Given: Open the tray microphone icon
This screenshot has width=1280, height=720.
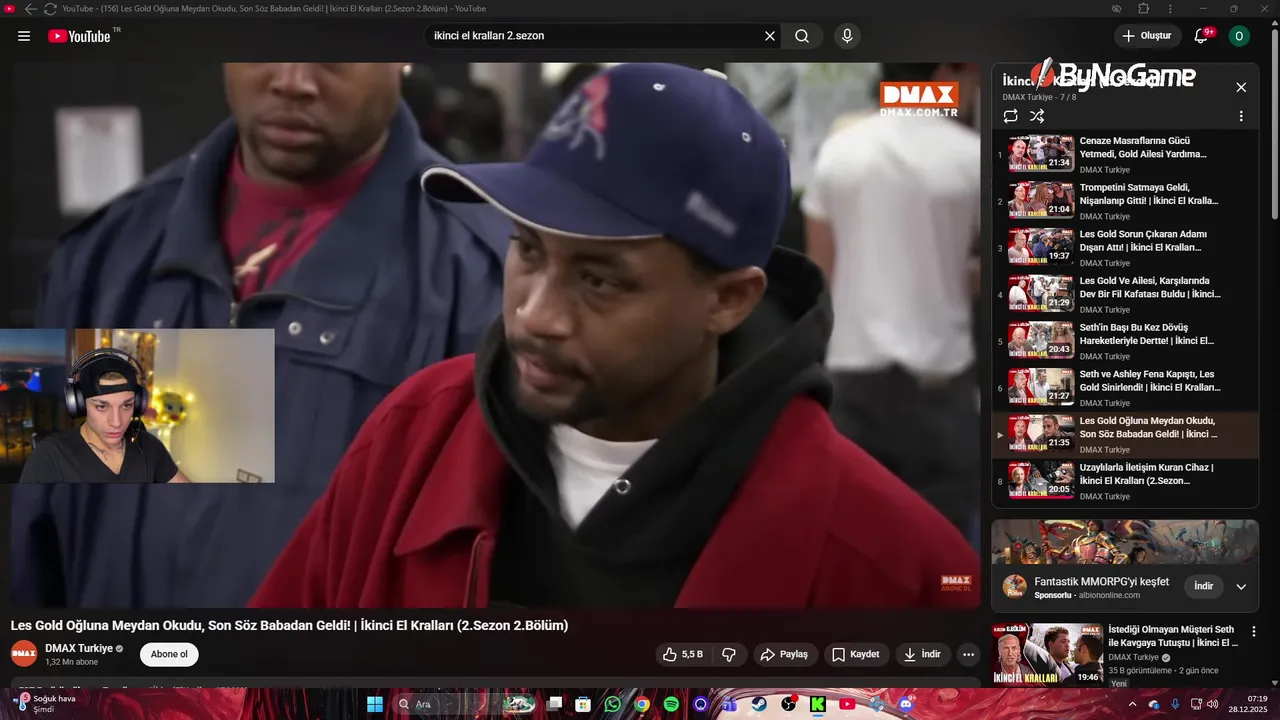Looking at the screenshot, I should coord(1175,704).
